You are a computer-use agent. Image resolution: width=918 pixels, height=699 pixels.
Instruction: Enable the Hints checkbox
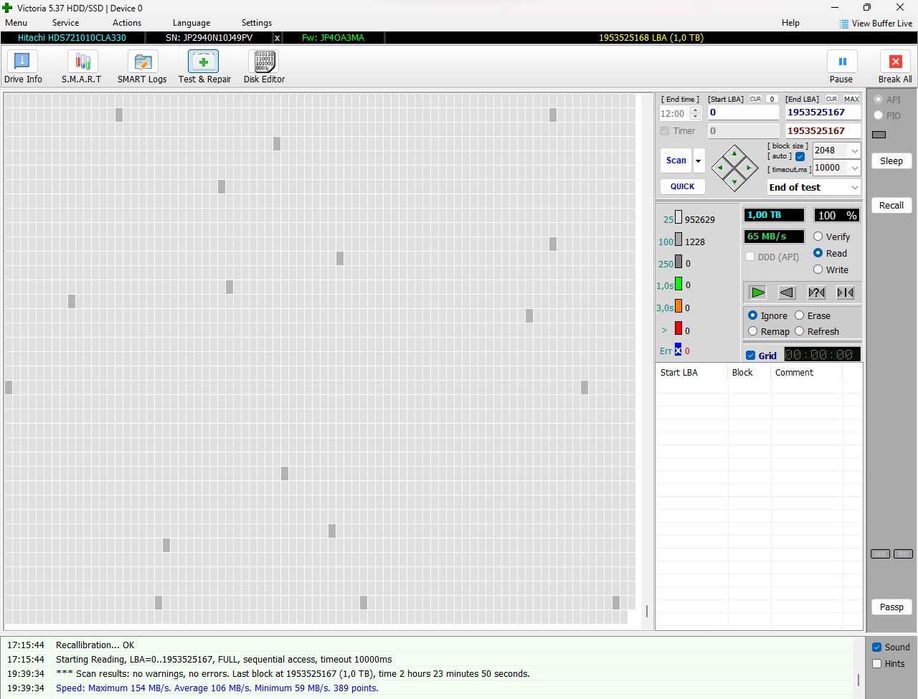(876, 663)
